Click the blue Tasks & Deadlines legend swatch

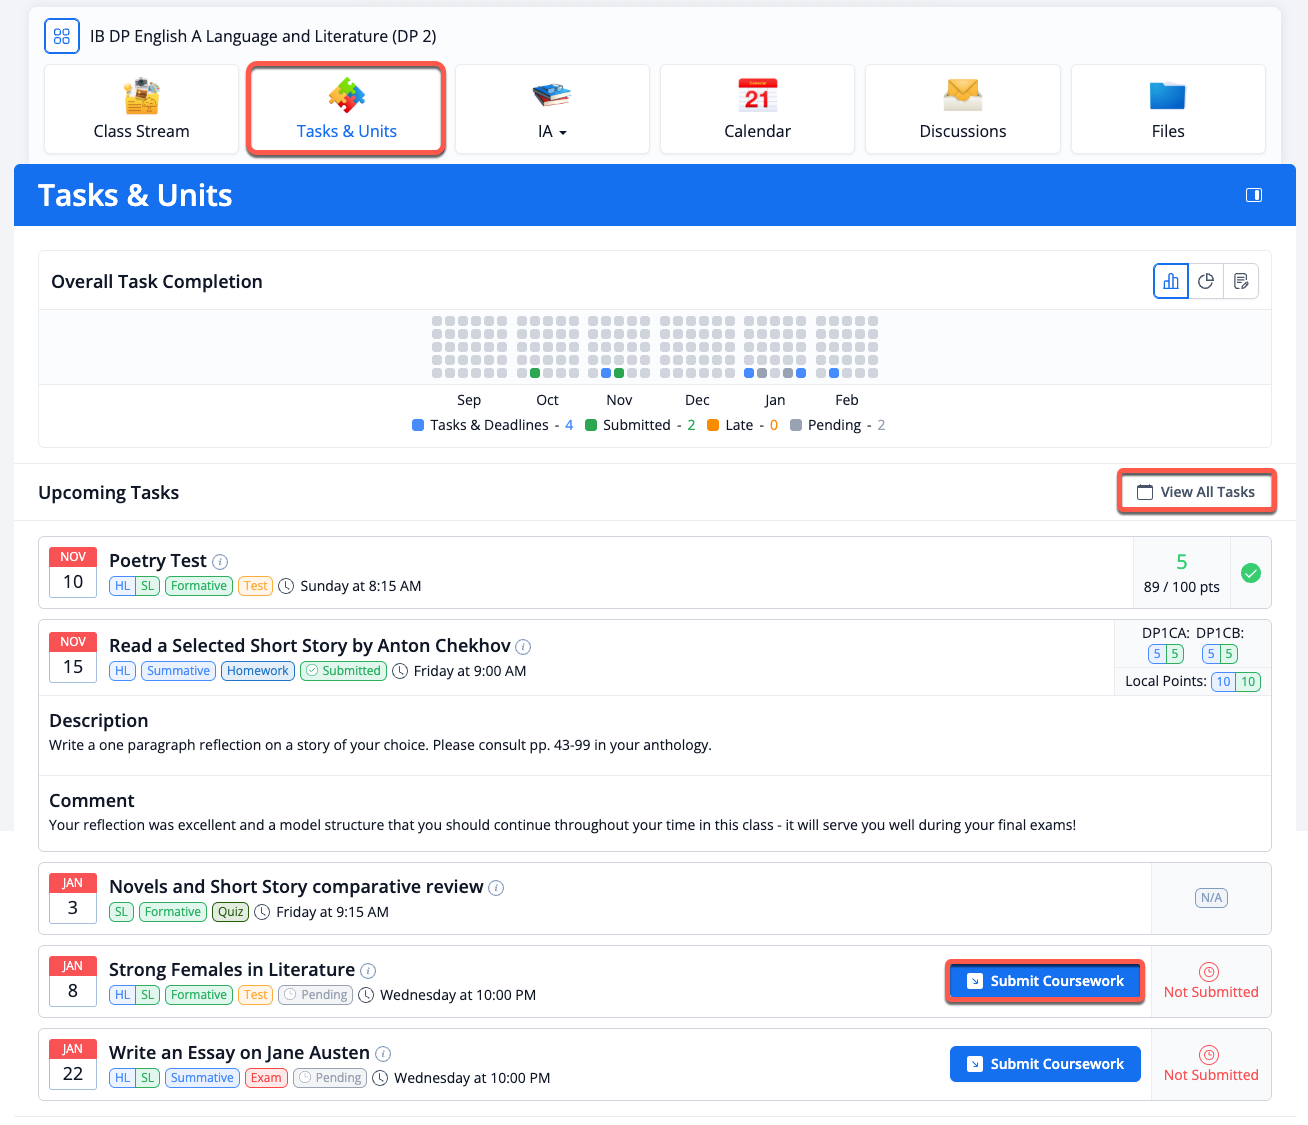418,425
